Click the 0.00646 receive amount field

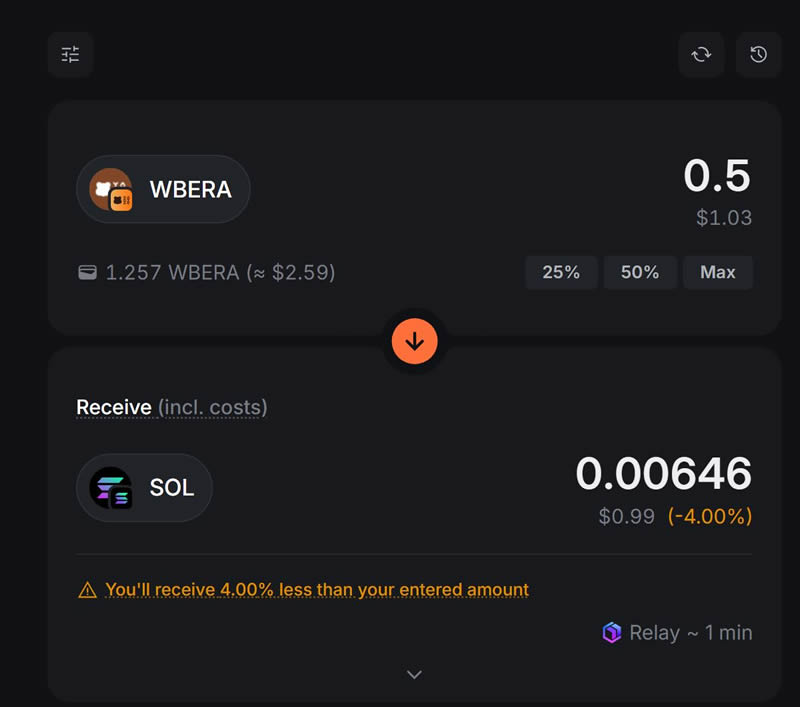(663, 474)
